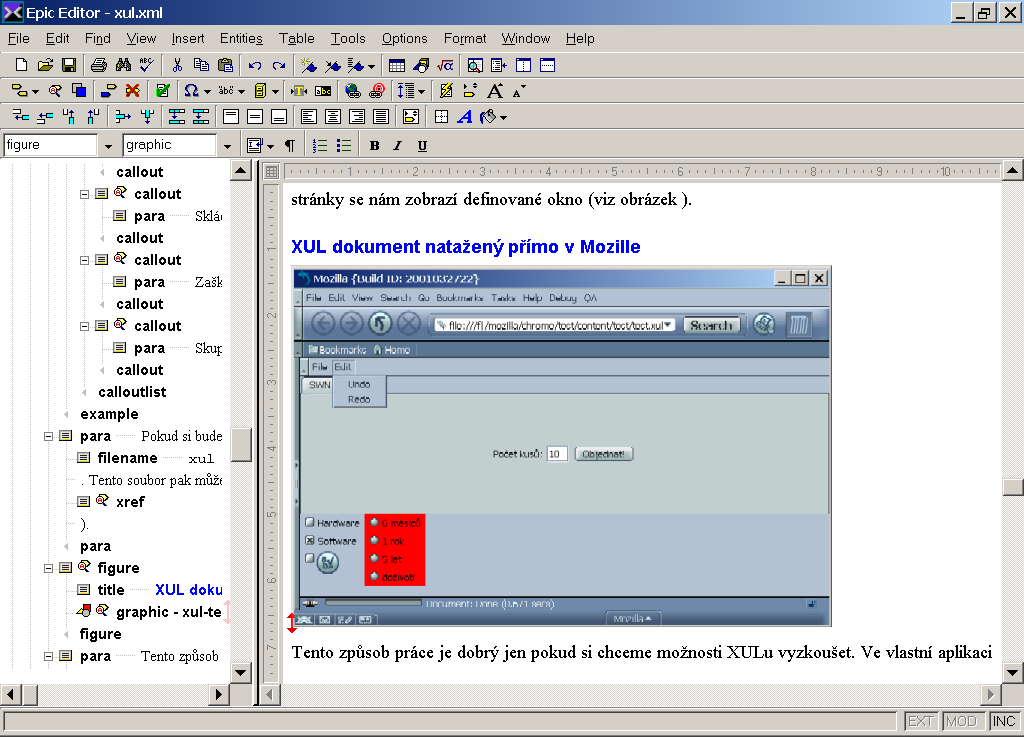This screenshot has height=737, width=1024.
Task: Open the equation editor (√α) icon
Action: (445, 65)
